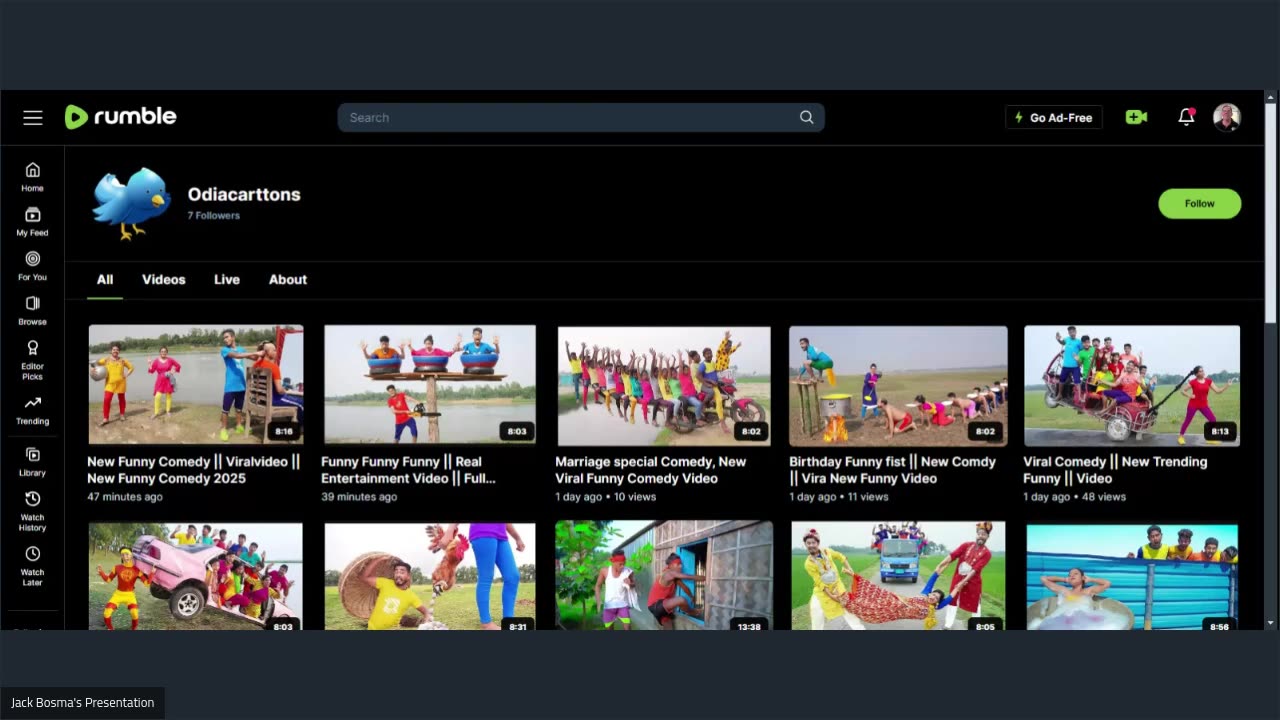Image resolution: width=1280 pixels, height=720 pixels.
Task: Click the page vertical scrollbar thumb
Action: click(x=1271, y=214)
